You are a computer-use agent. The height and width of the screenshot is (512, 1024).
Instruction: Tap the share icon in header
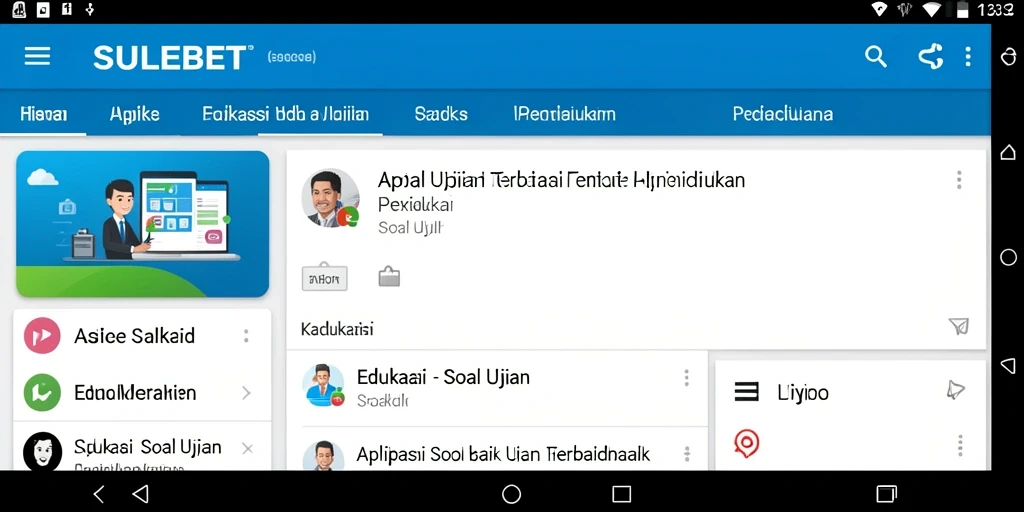pyautogui.click(x=931, y=57)
